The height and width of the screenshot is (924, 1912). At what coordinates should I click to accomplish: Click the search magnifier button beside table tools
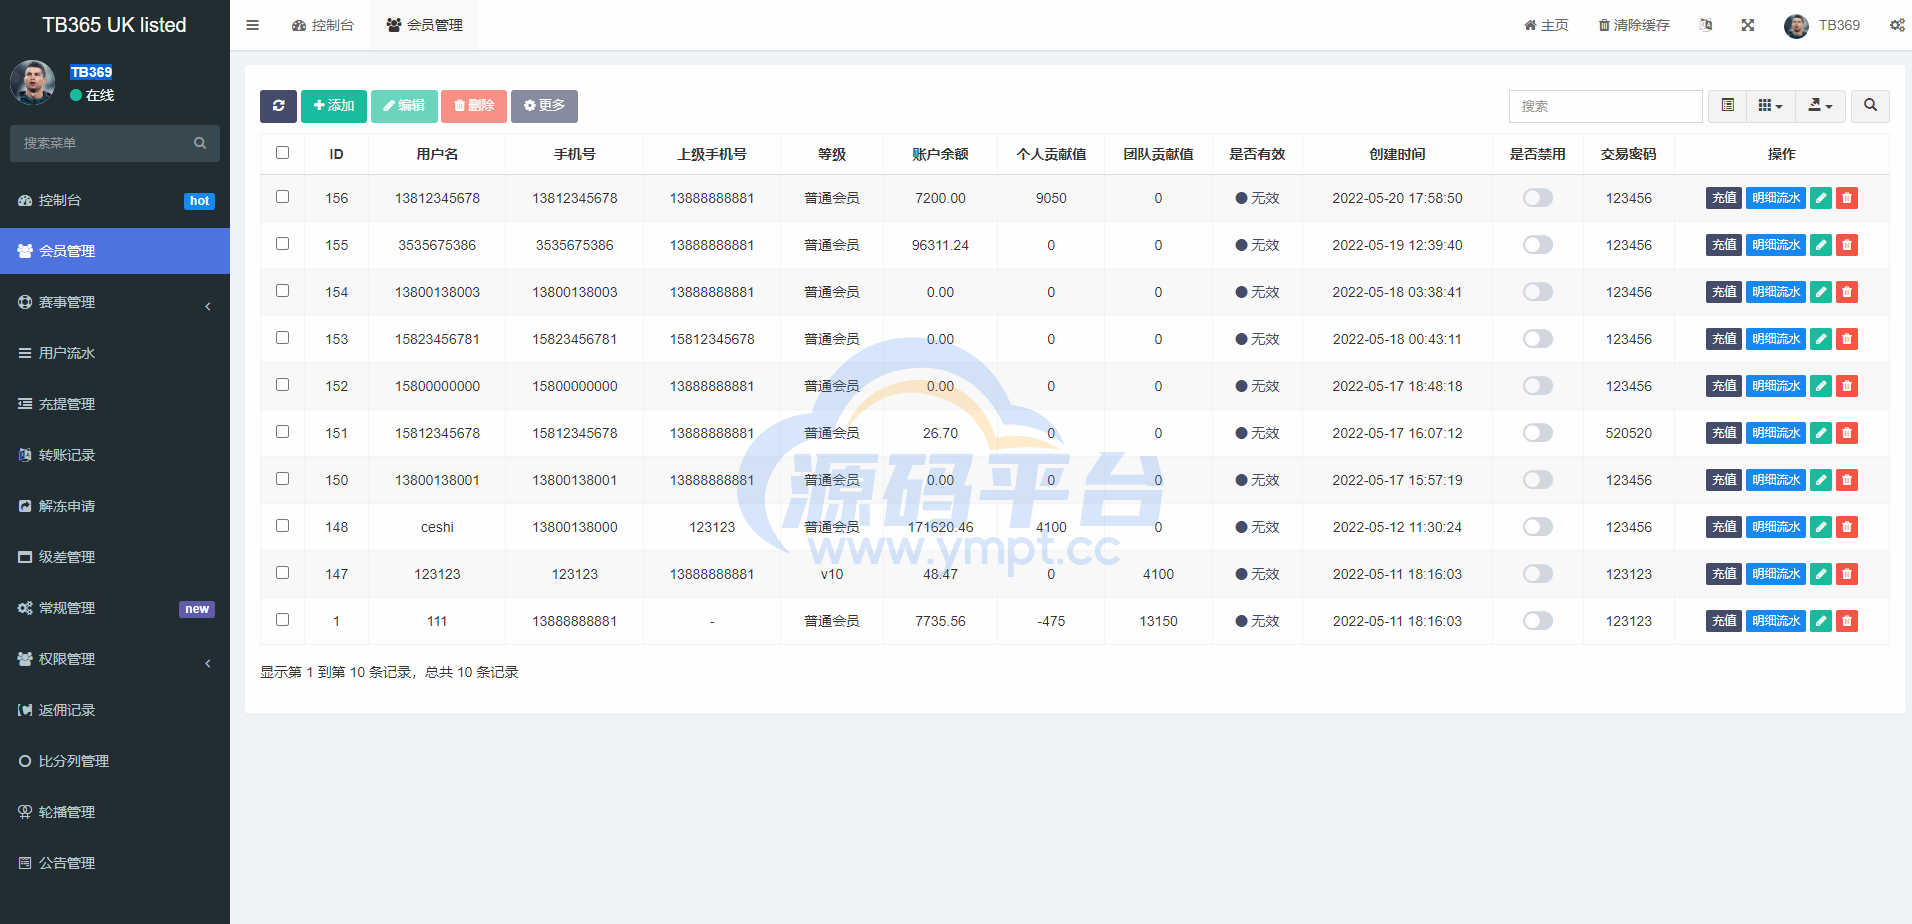[x=1870, y=106]
